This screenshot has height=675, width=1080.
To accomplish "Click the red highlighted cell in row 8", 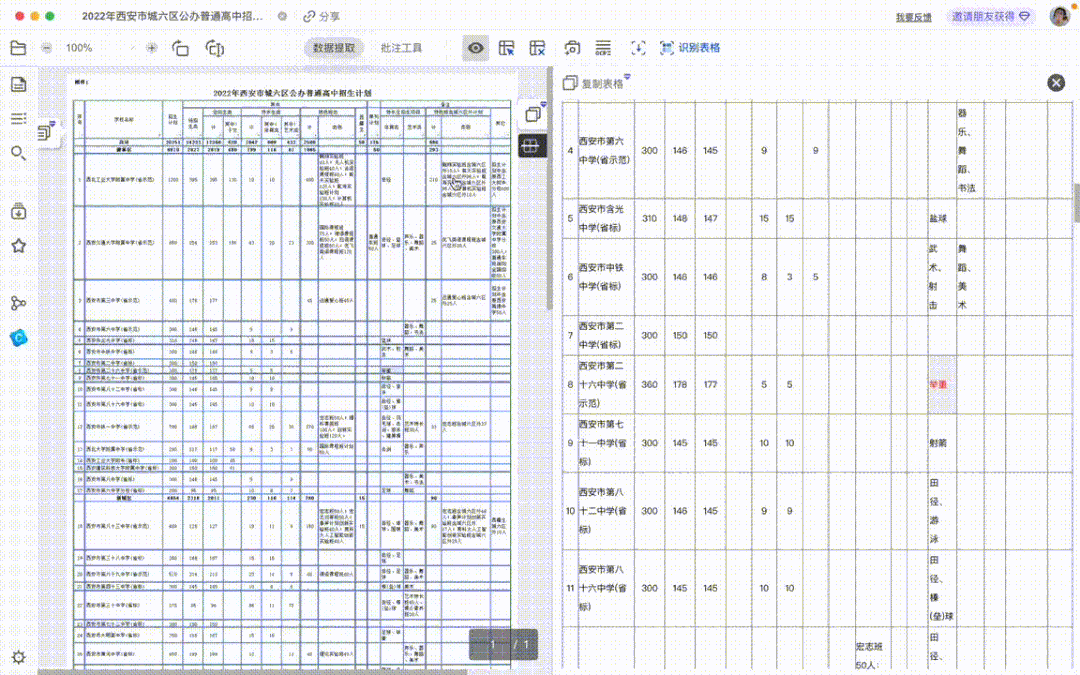I will (x=941, y=384).
